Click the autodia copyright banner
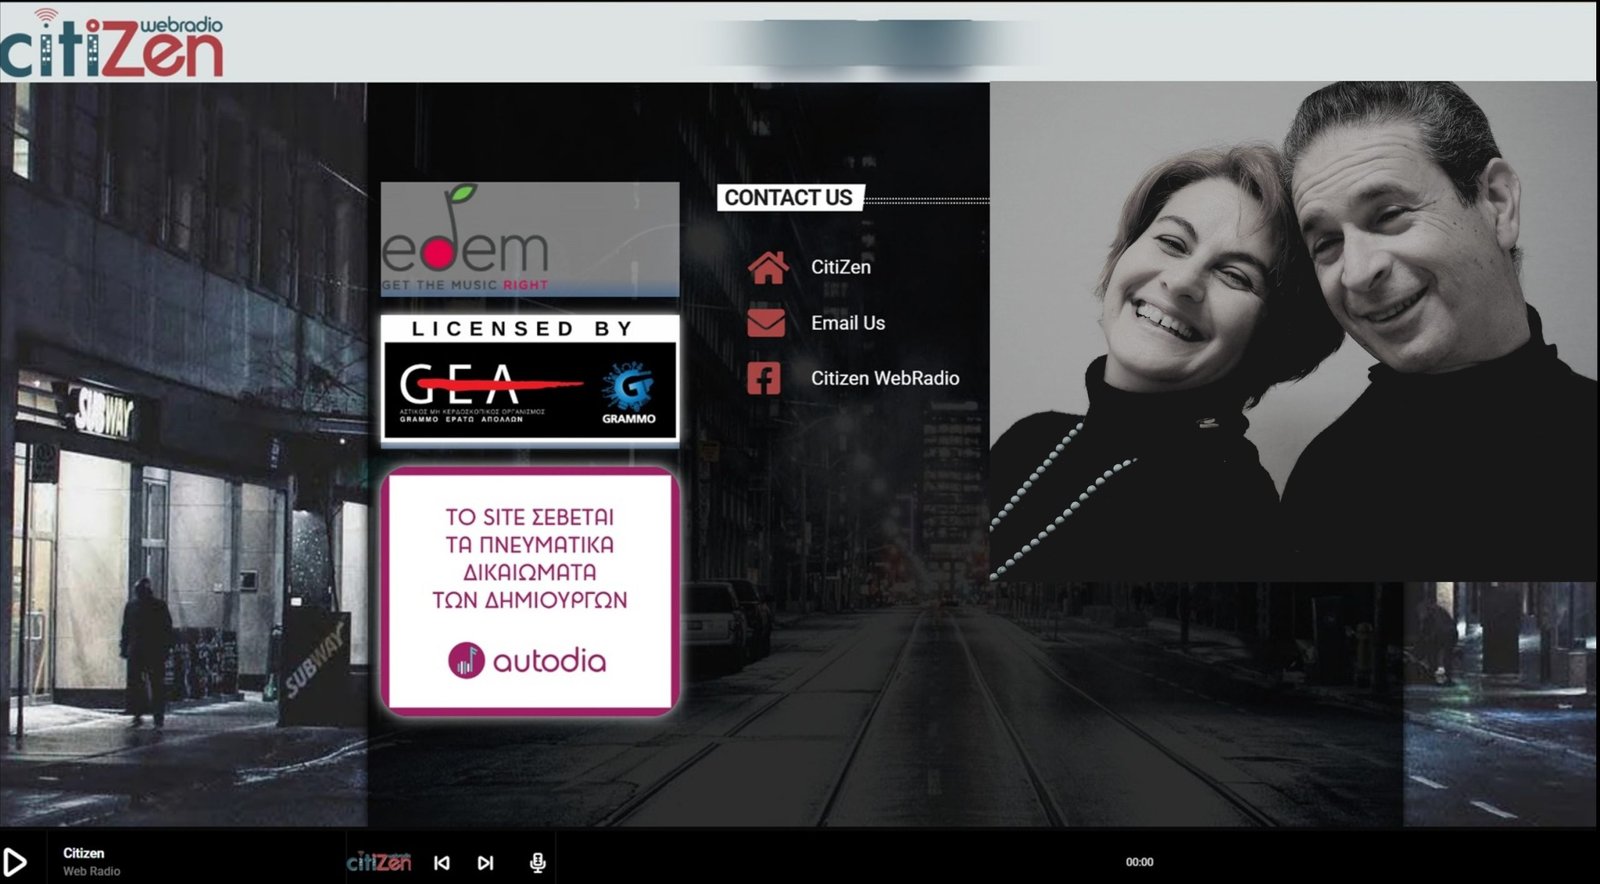Image resolution: width=1600 pixels, height=884 pixels. [529, 591]
